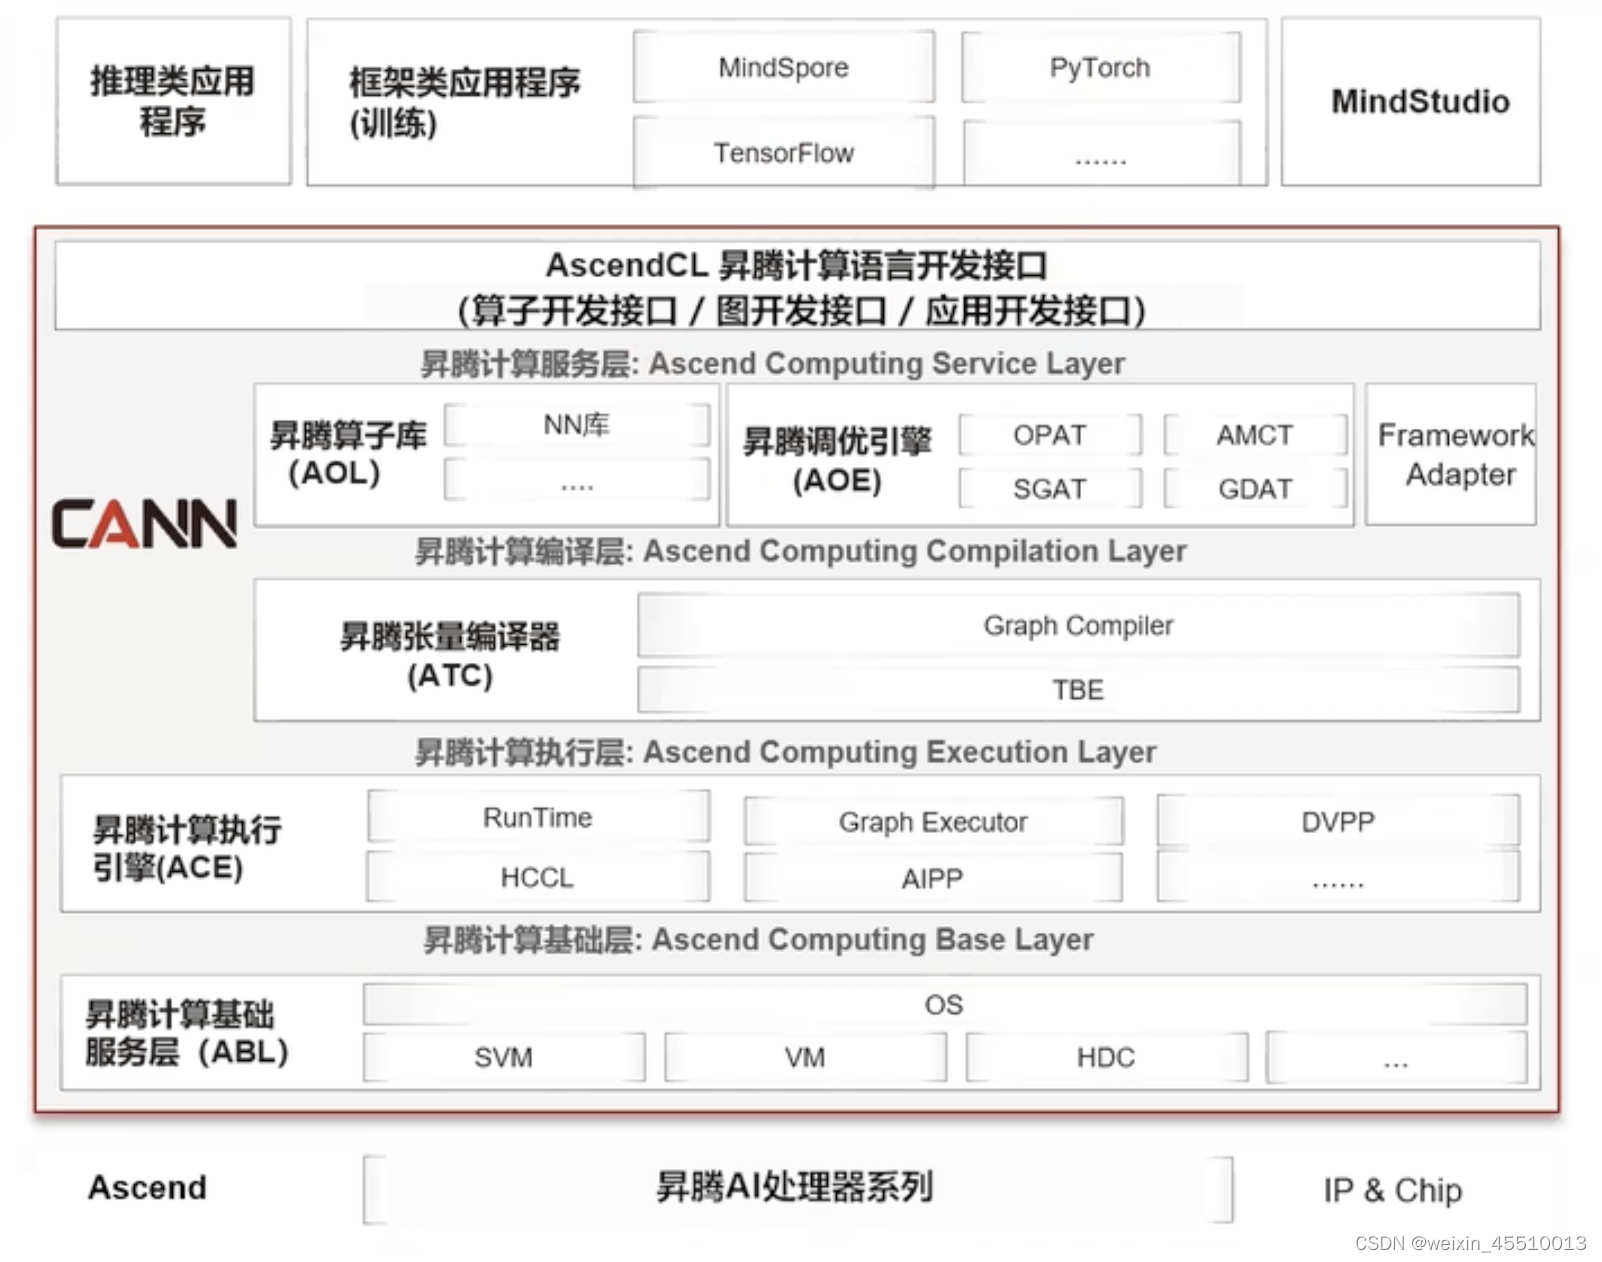Viewport: 1602px width, 1262px height.
Task: Select the PyTorch box
Action: coord(1100,67)
